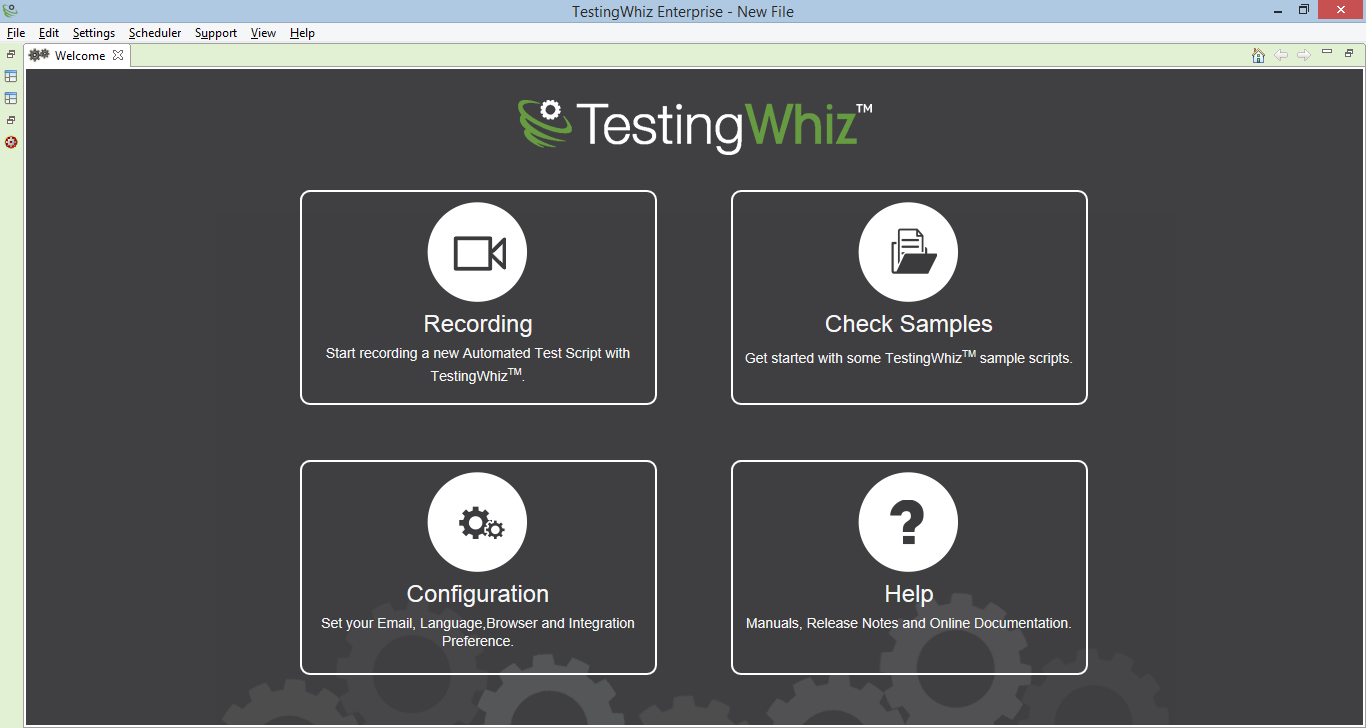Open the Scheduler menu
1366x728 pixels.
tap(155, 33)
